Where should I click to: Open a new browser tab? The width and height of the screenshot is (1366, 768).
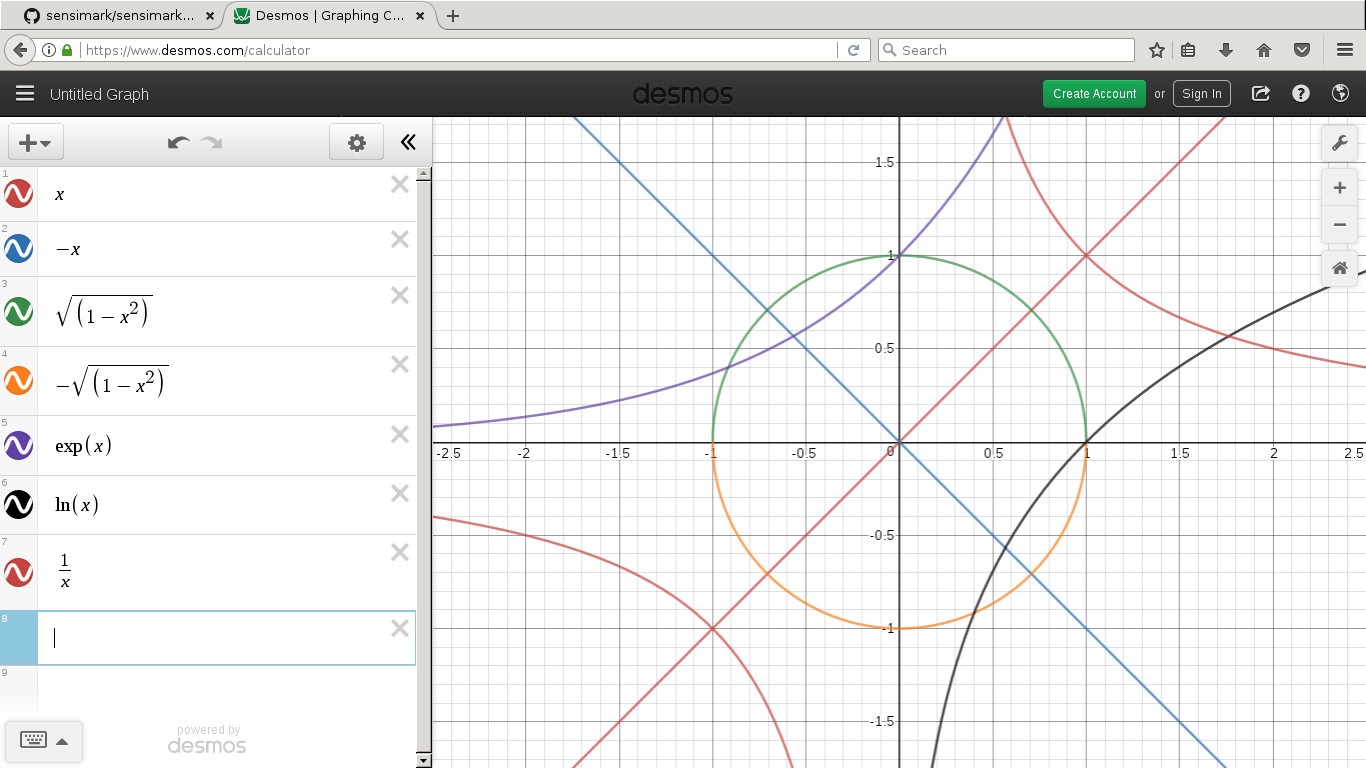point(453,16)
